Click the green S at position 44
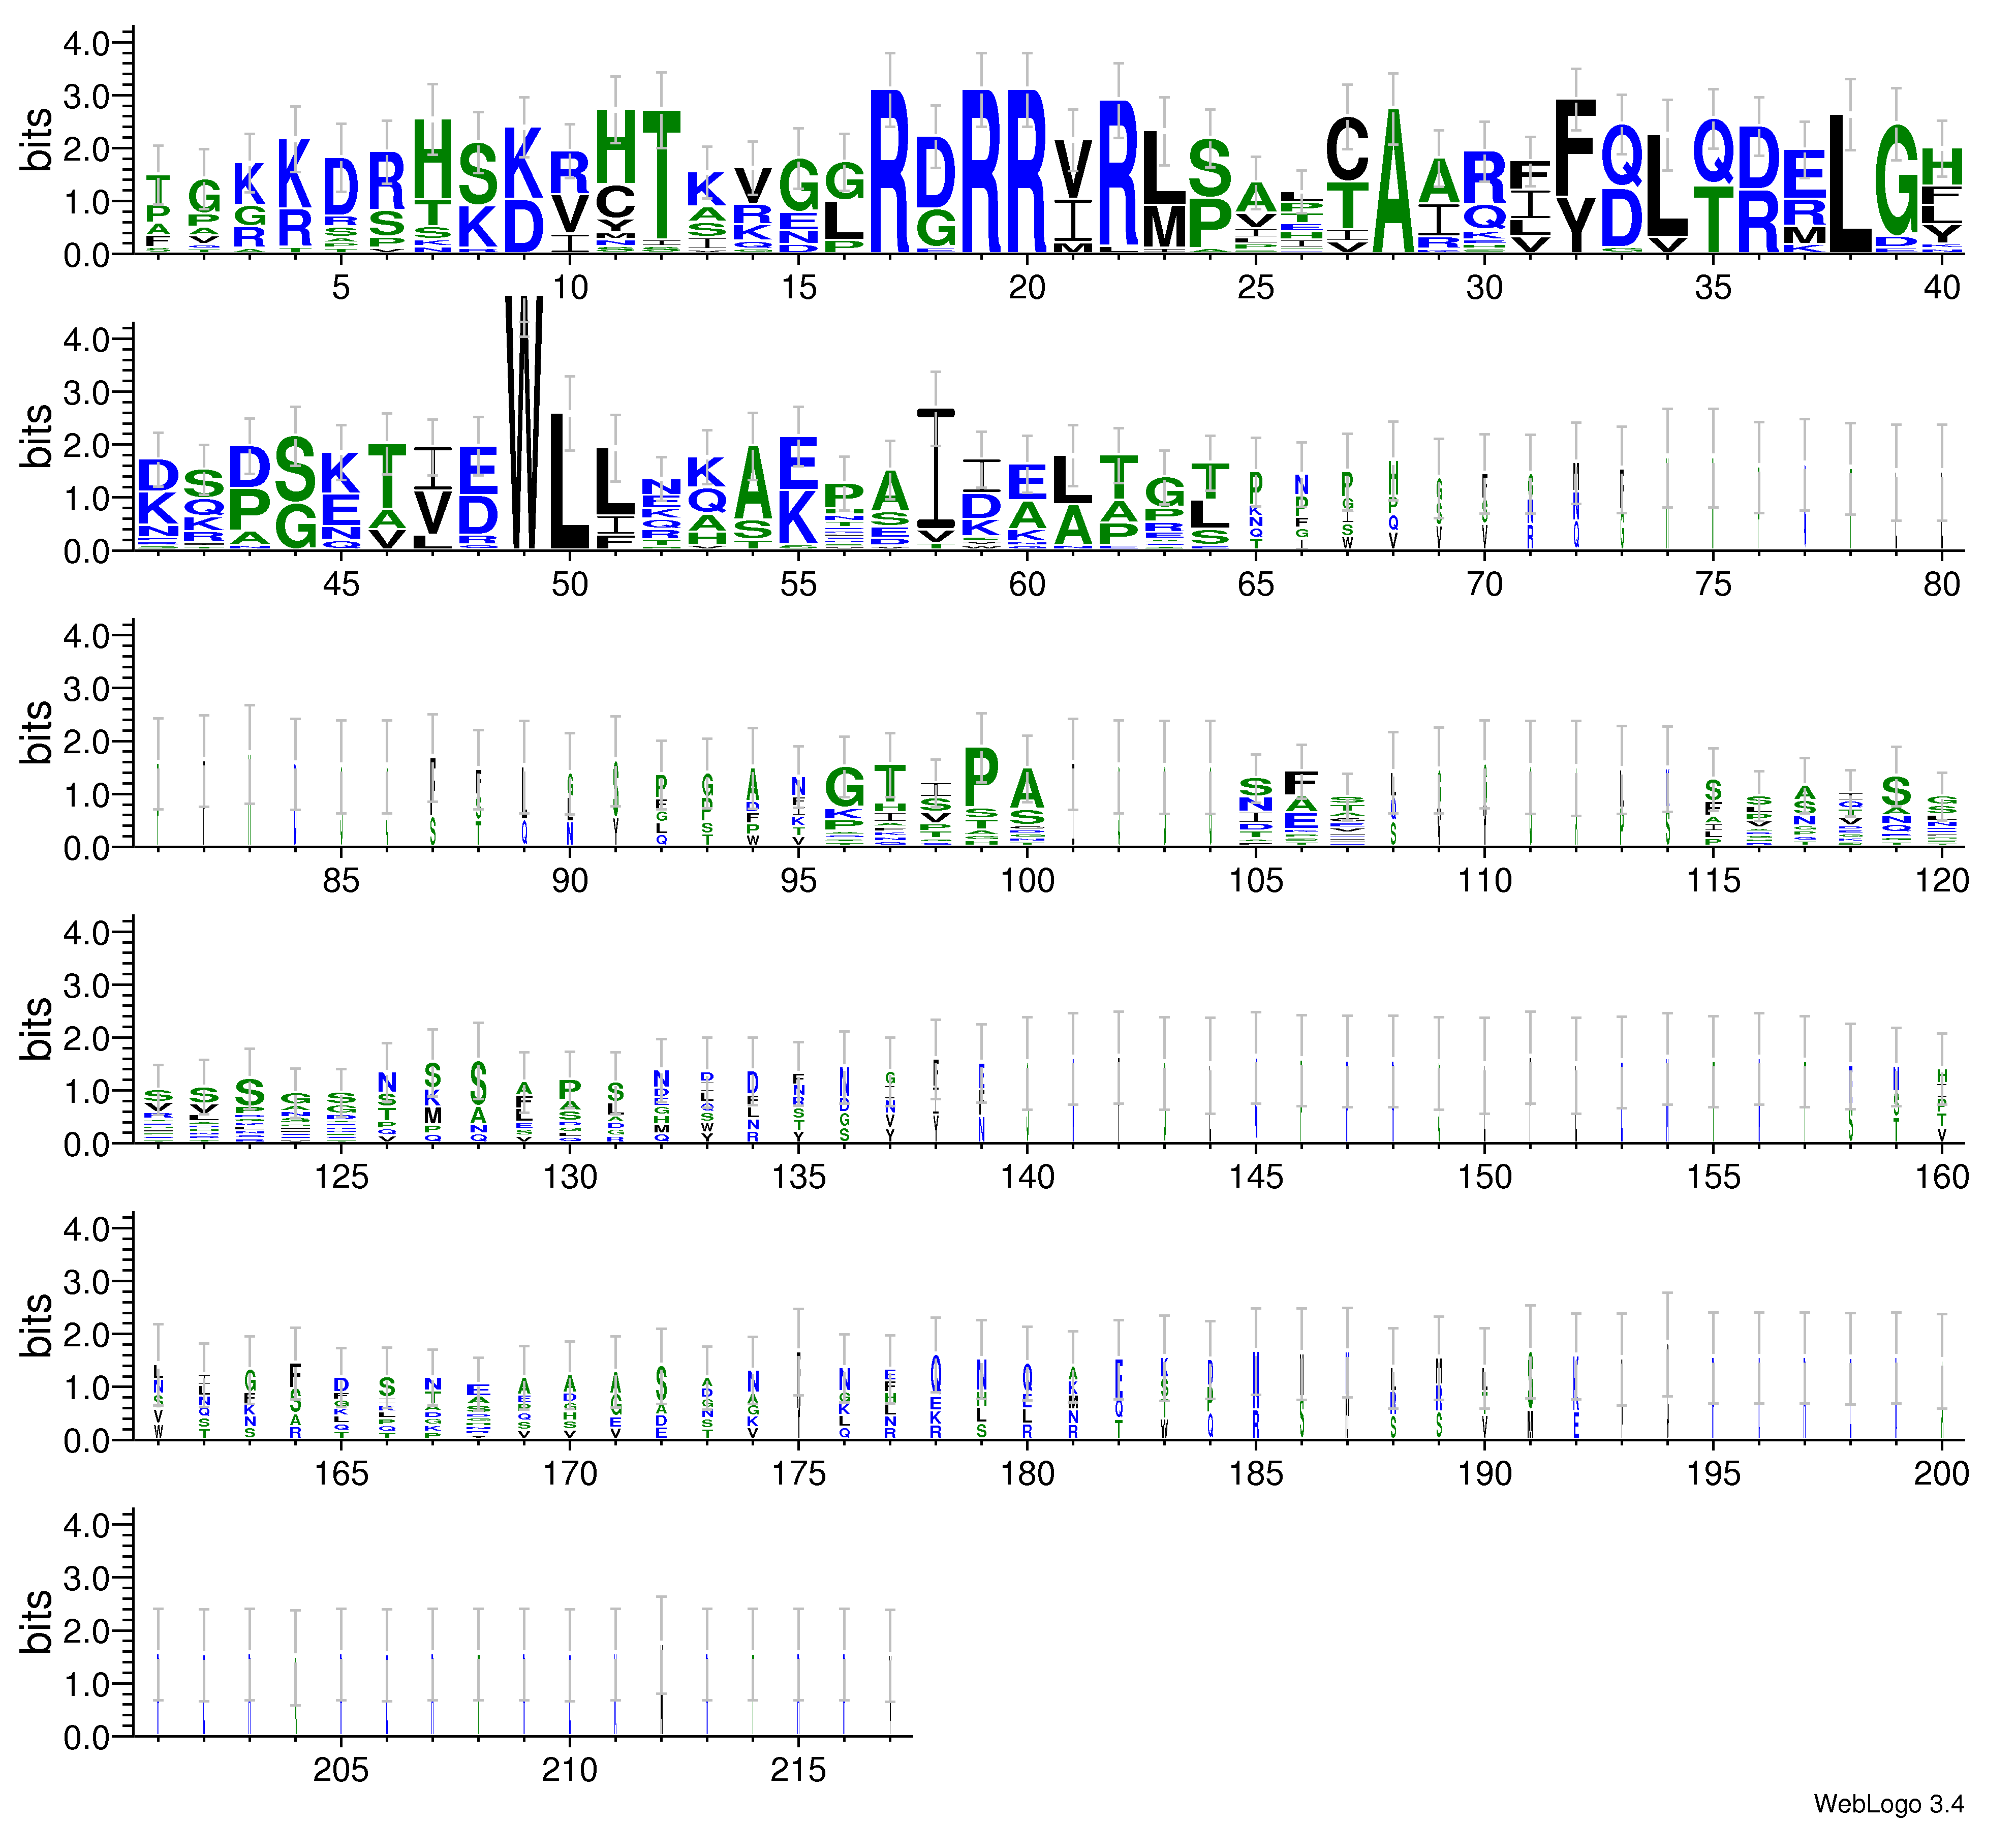Image resolution: width=2016 pixels, height=1821 pixels. tap(295, 470)
